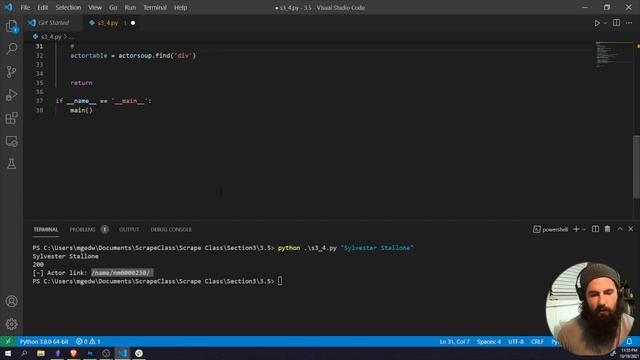
Task: Open the Windows Start menu
Action: tap(8, 353)
